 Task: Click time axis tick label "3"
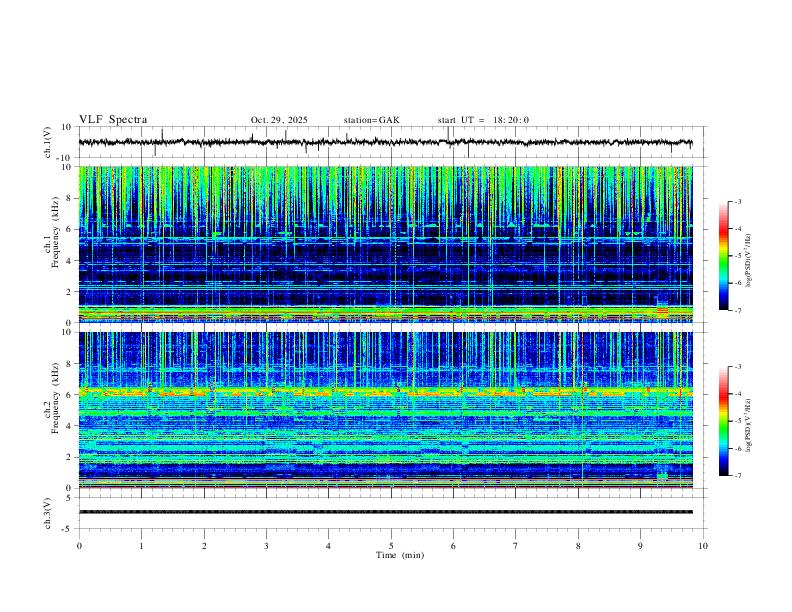[266, 546]
